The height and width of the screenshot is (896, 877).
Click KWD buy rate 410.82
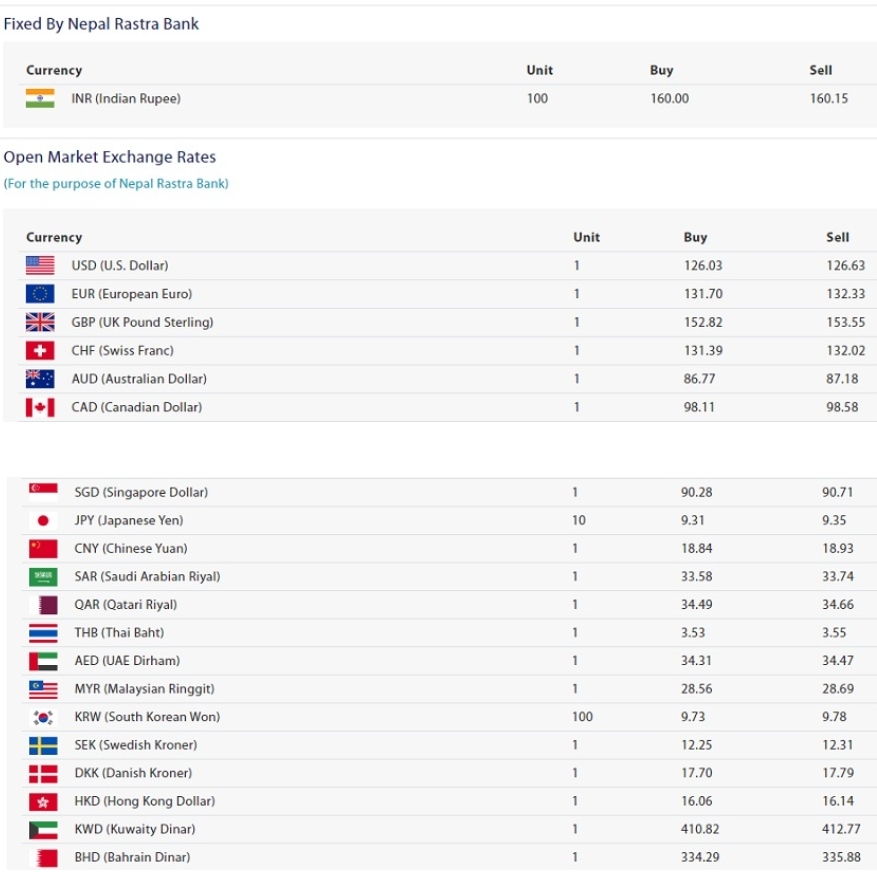(x=700, y=829)
